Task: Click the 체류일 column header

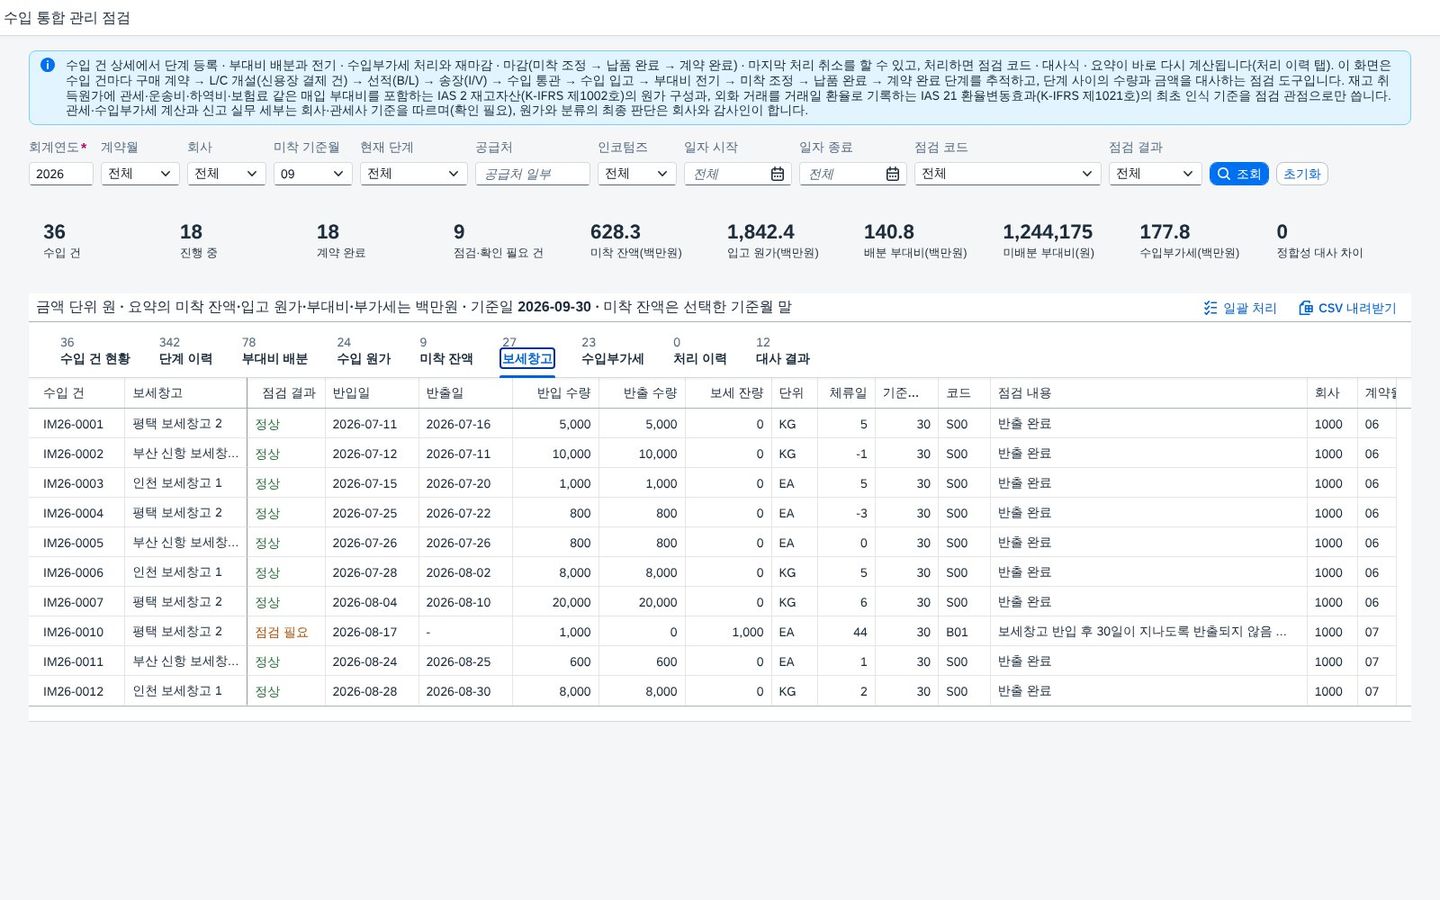Action: (847, 393)
